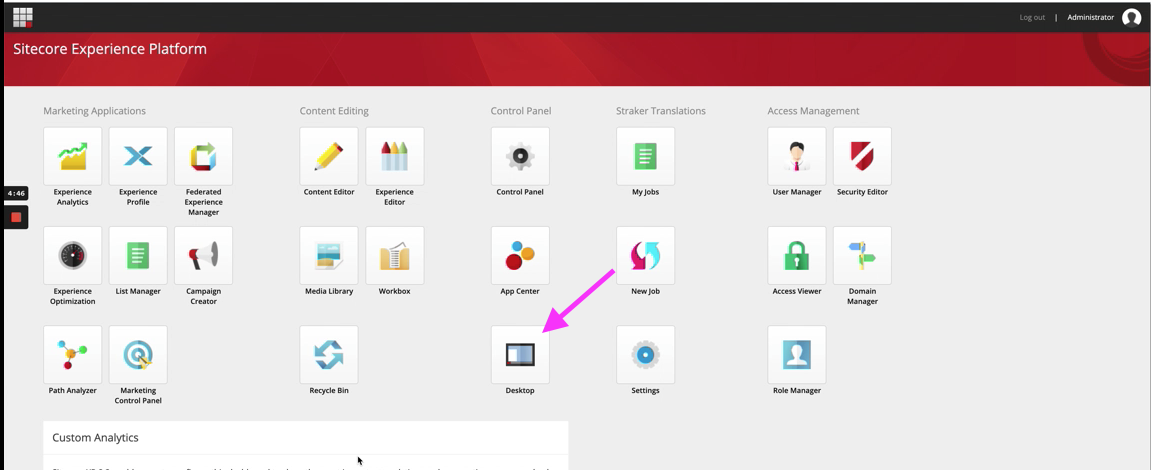Click the Log out link
This screenshot has height=470, width=1151.
pyautogui.click(x=1032, y=18)
